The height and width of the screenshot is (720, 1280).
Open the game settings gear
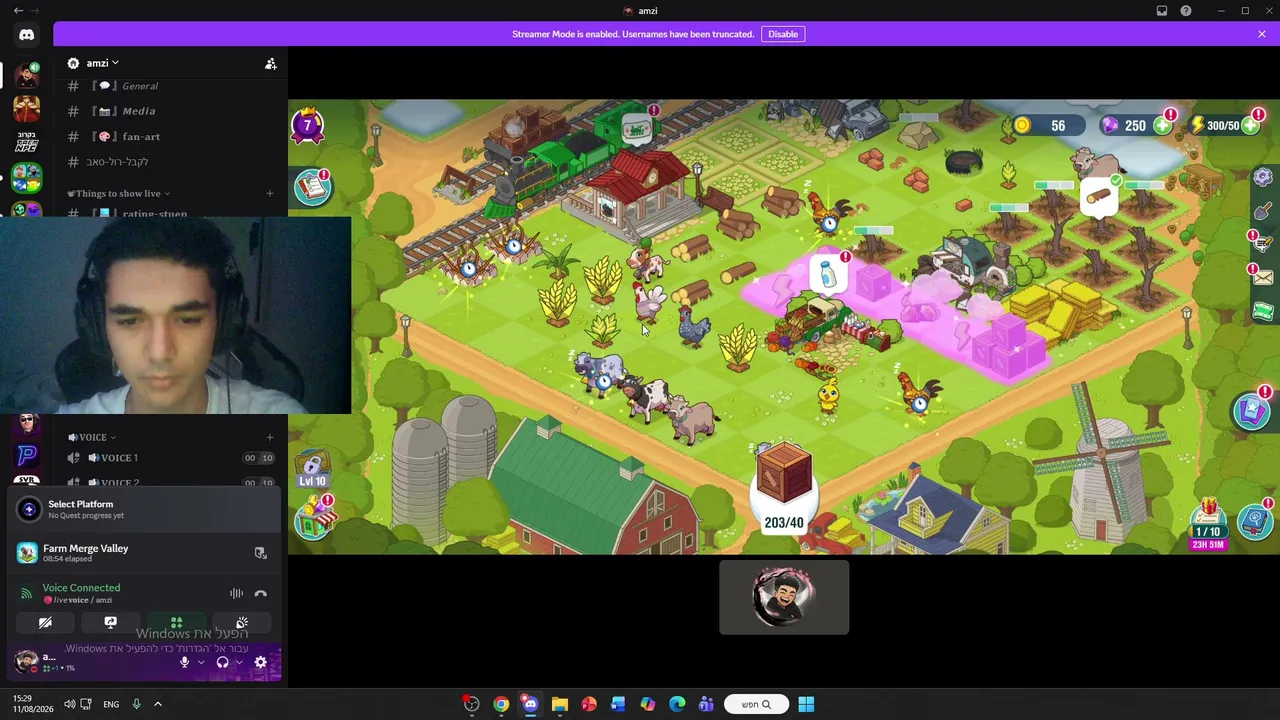point(1263,177)
